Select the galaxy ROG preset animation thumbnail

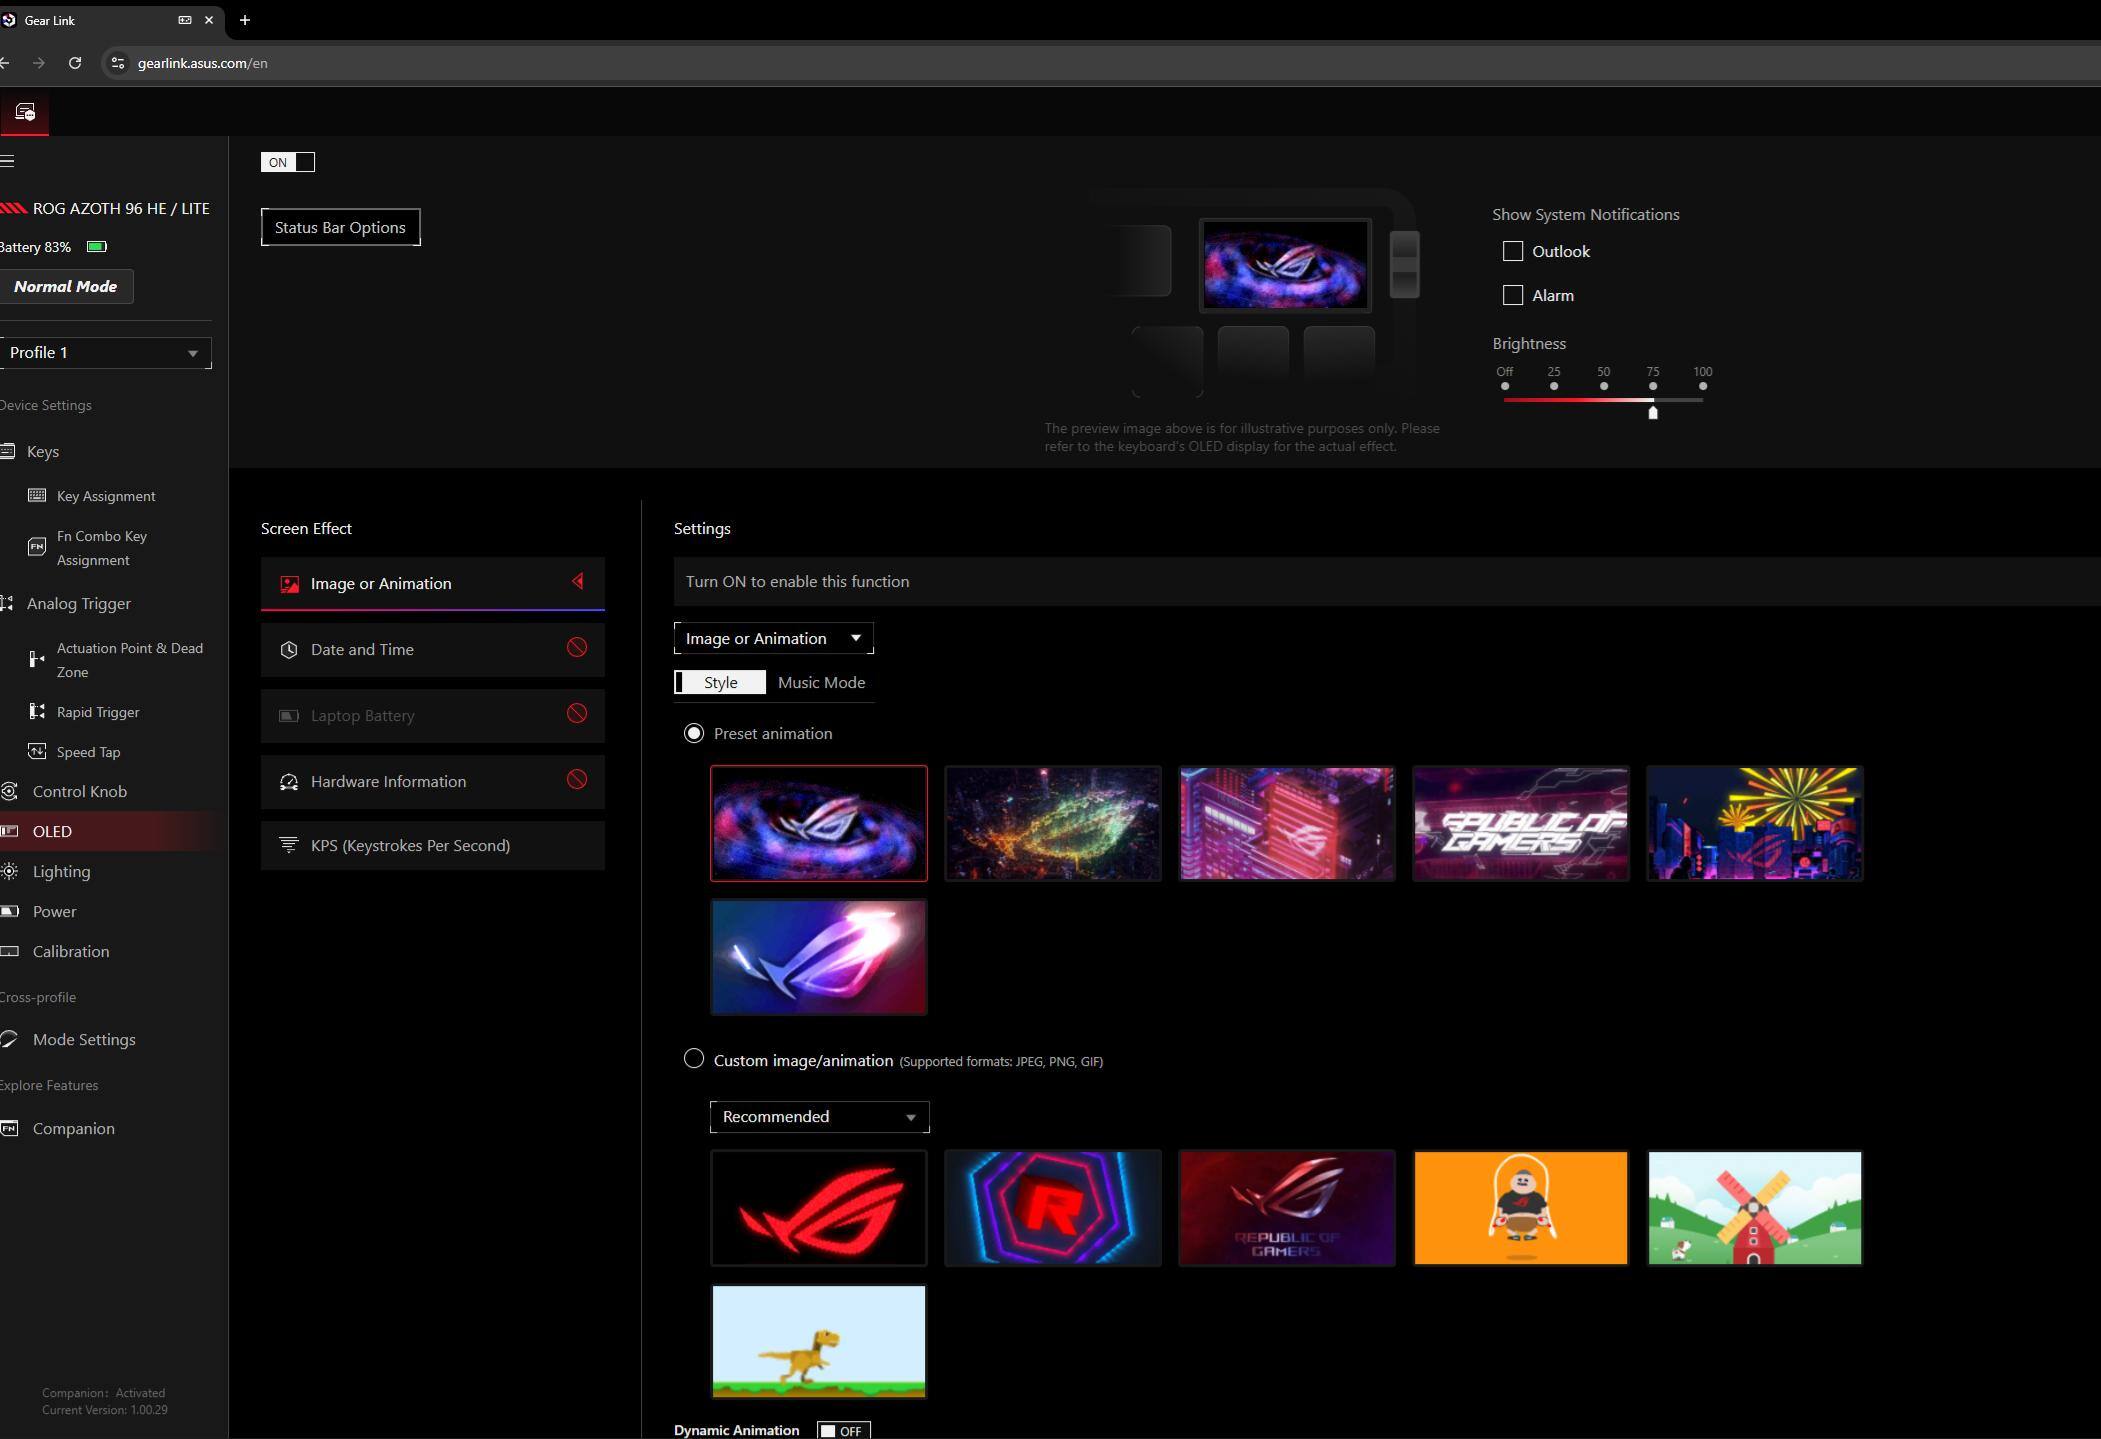[x=819, y=823]
